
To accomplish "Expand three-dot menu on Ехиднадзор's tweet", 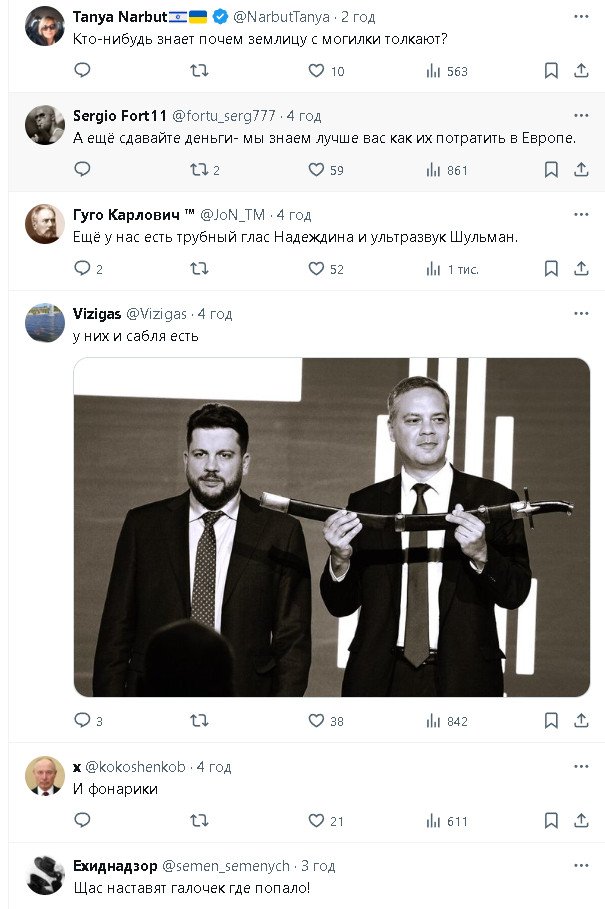I will click(581, 865).
